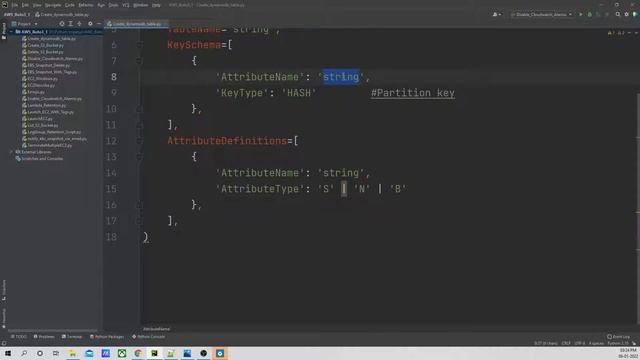Open the Python Packages tool window

[x=107, y=337]
